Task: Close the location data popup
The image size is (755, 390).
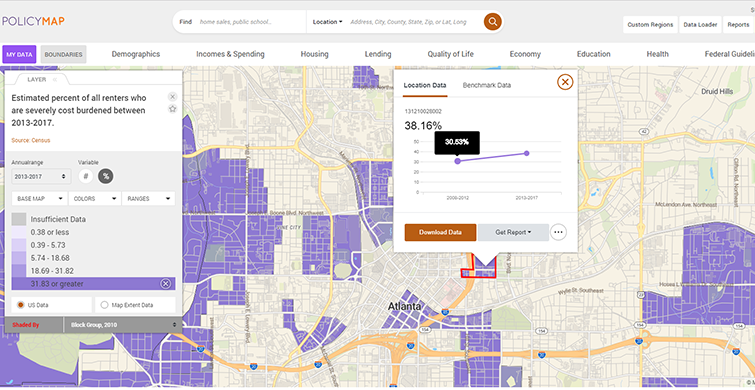Action: point(565,82)
